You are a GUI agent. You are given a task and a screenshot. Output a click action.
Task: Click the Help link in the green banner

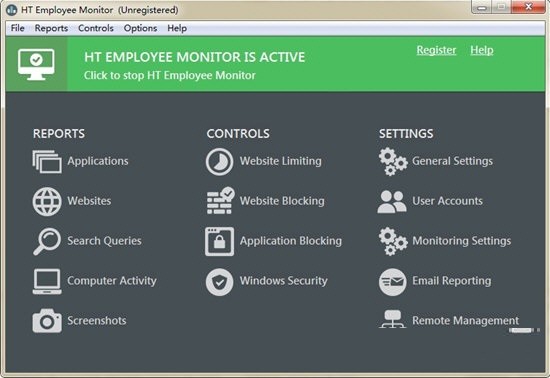coord(482,50)
